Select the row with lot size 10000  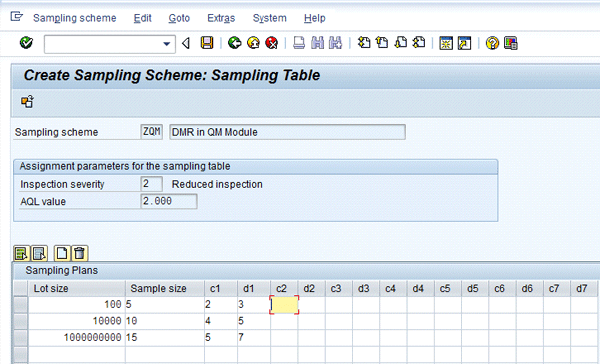tap(20, 321)
